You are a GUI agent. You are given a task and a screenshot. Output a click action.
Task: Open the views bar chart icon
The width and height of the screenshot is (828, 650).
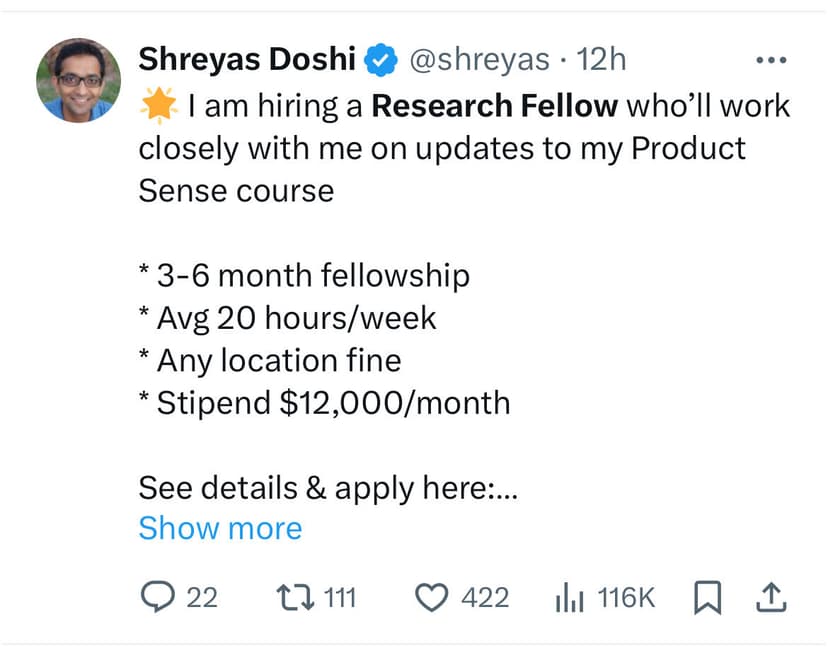[569, 598]
